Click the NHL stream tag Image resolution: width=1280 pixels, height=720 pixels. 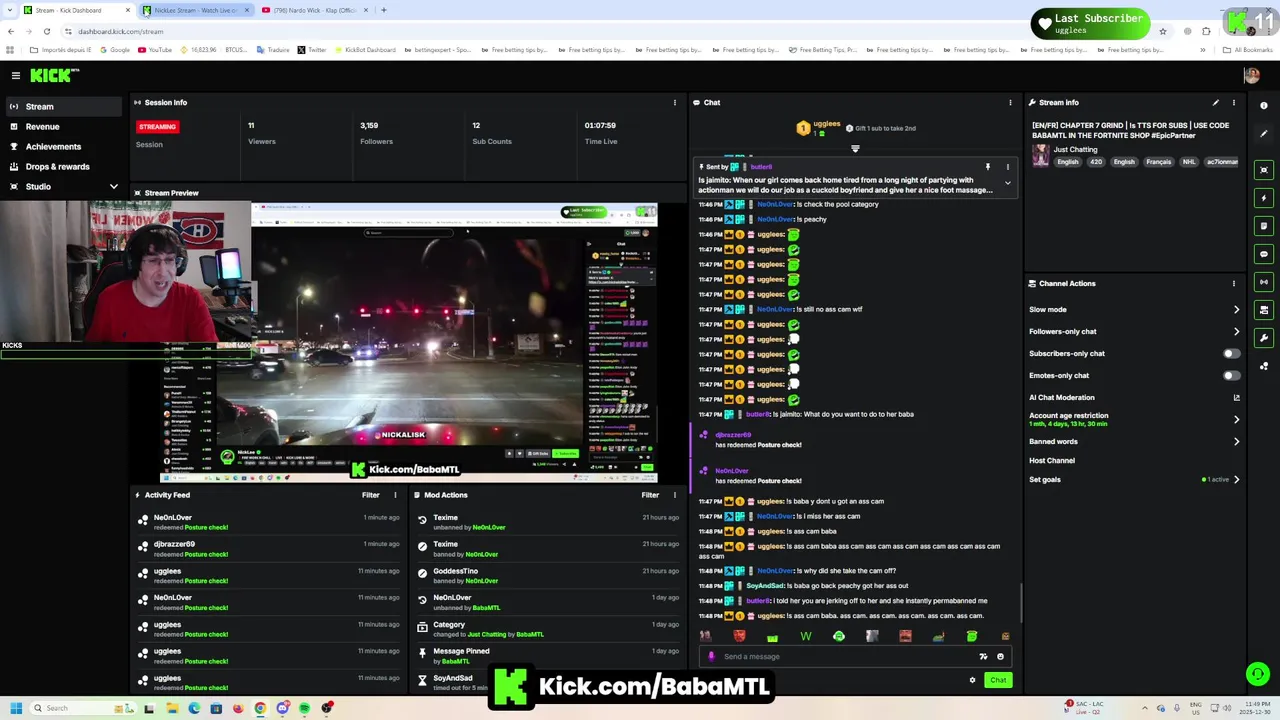click(1189, 162)
